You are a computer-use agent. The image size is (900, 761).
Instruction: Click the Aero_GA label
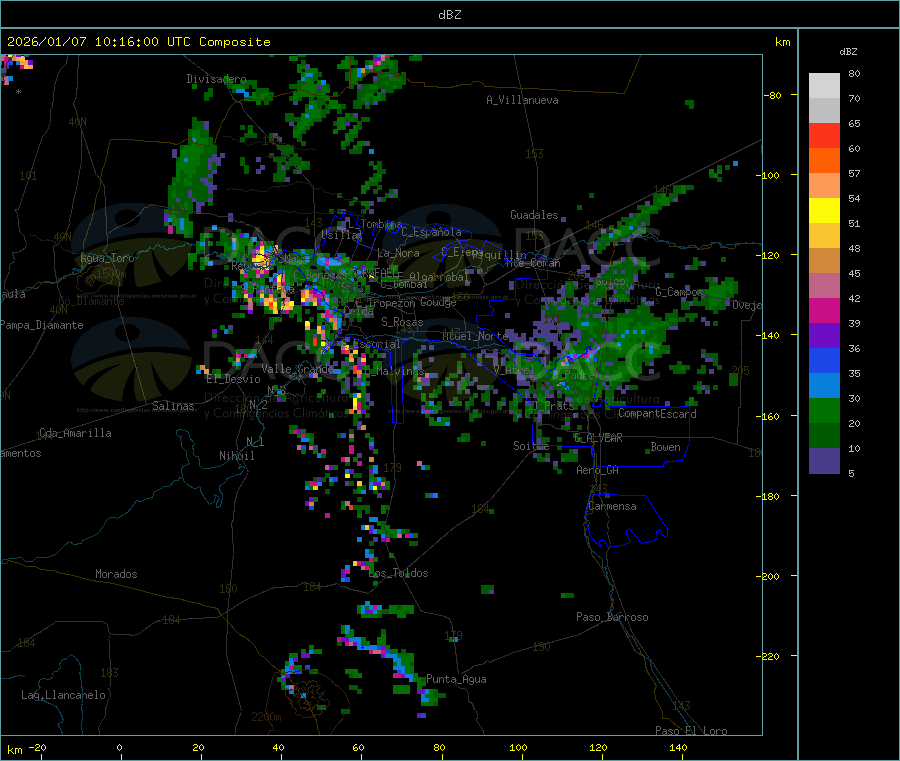tap(598, 470)
